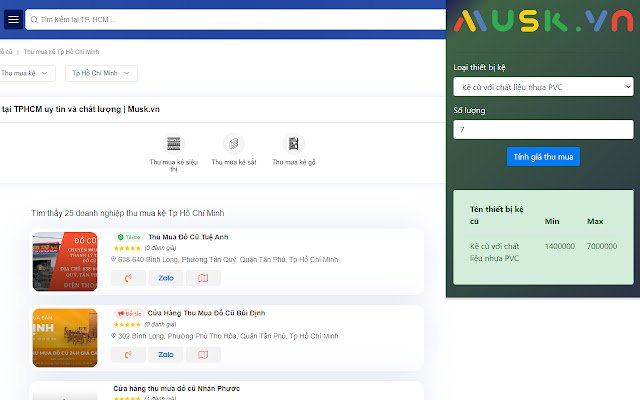Click Zalo button for Tuệ Anh listing
Image resolution: width=640 pixels, height=400 pixels.
pyautogui.click(x=166, y=278)
